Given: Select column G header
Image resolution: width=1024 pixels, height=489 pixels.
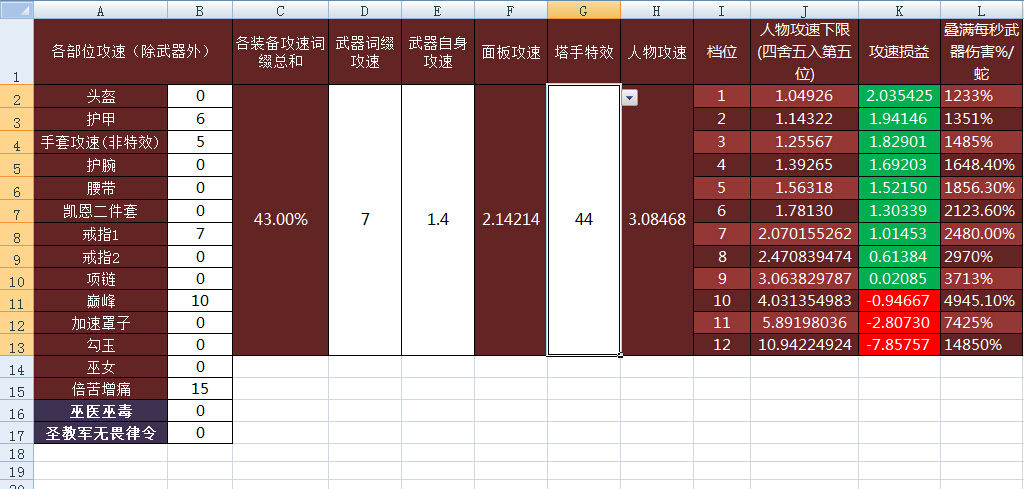Looking at the screenshot, I should pos(584,10).
